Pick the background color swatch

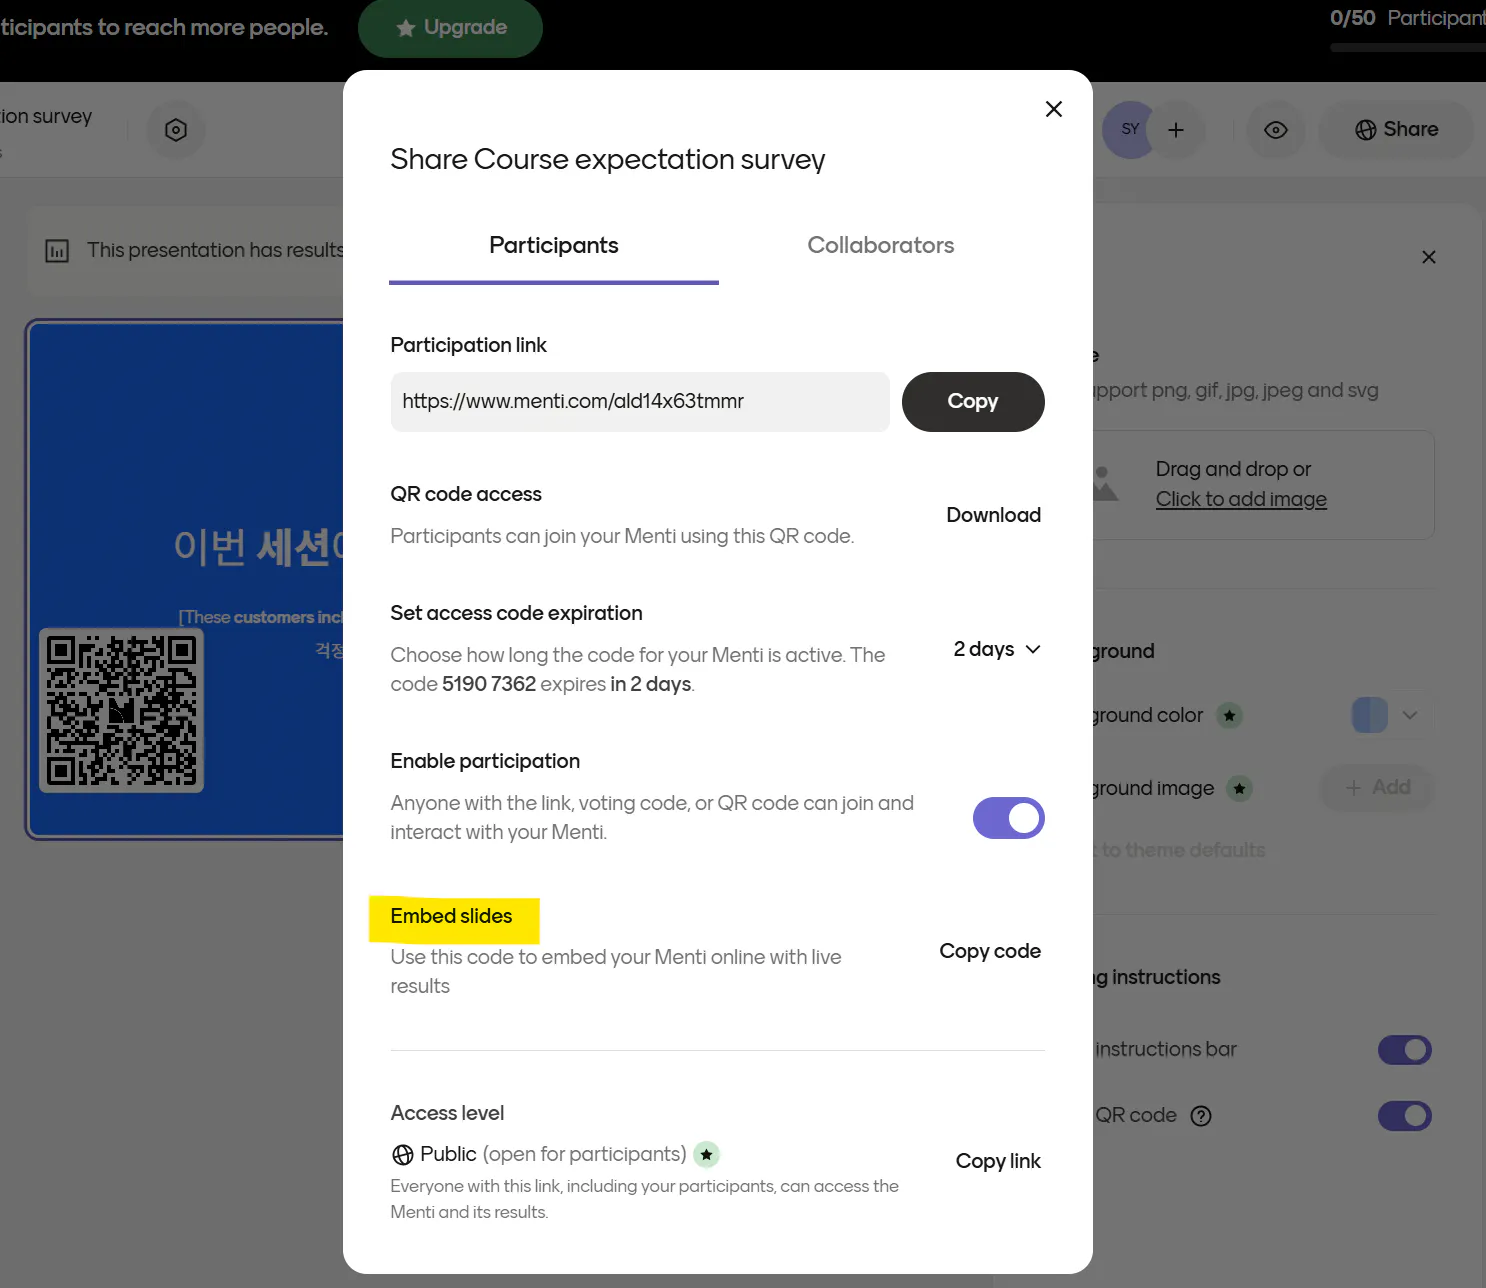(1368, 715)
